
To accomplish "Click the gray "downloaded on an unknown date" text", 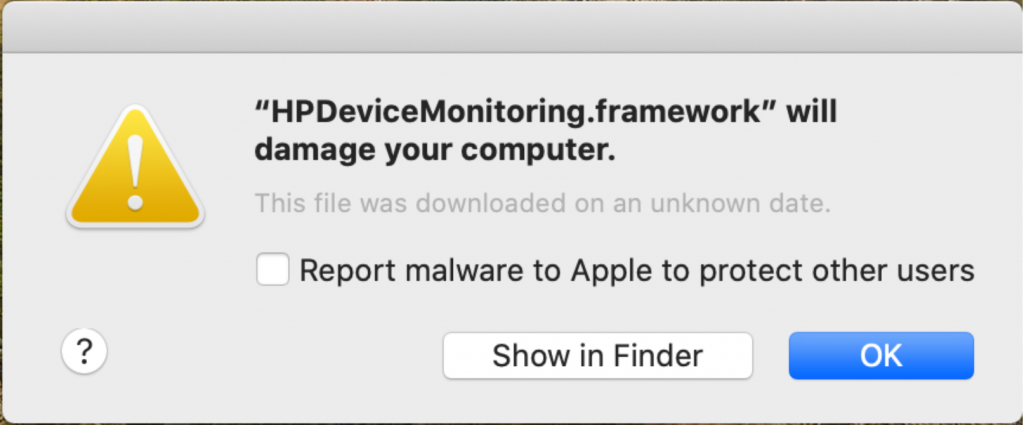I will coord(623,203).
